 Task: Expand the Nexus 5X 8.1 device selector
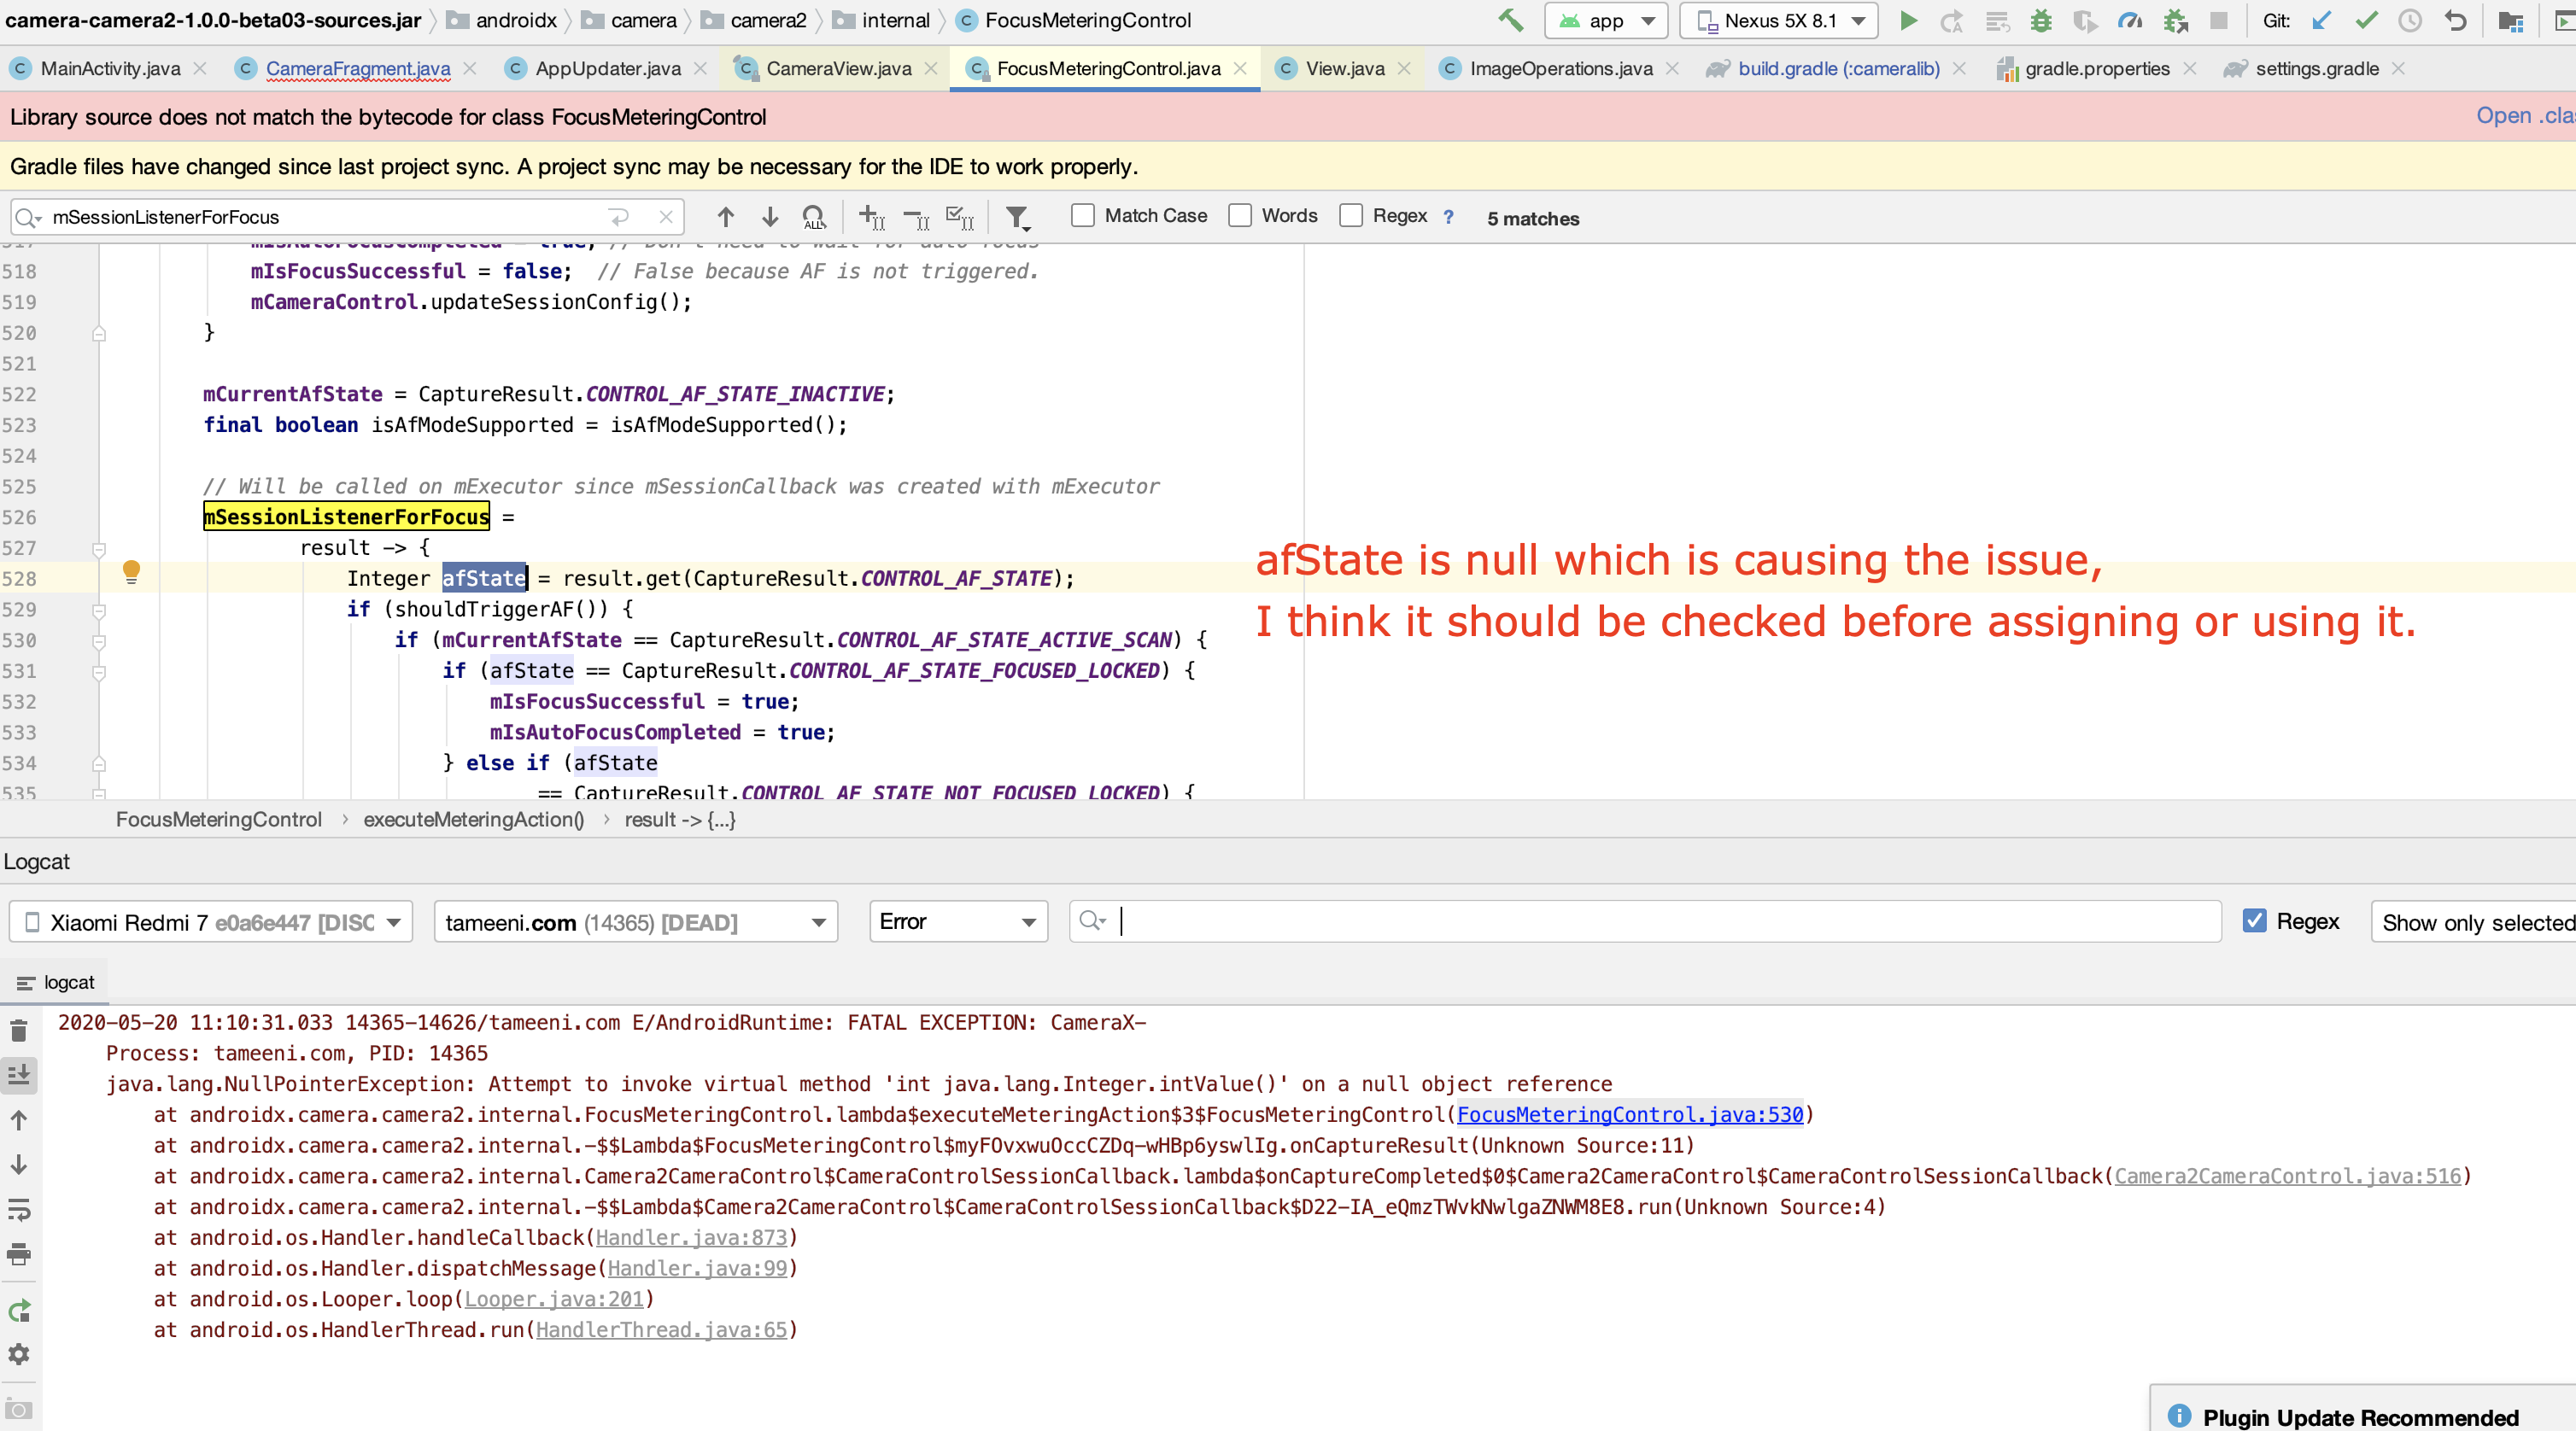1778,20
